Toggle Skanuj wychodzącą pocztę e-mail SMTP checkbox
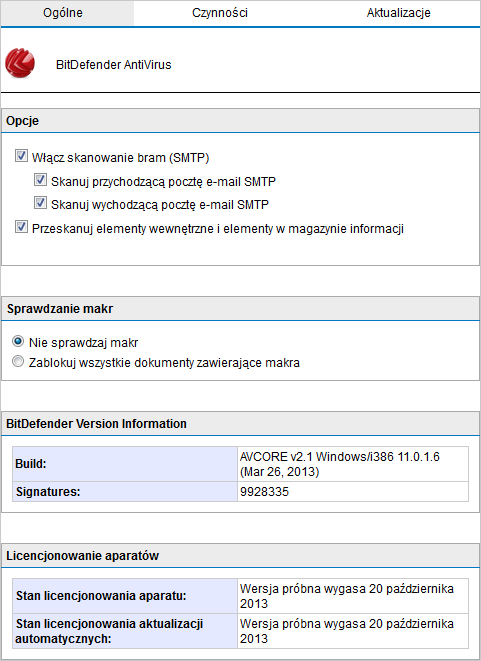481x661 pixels. pyautogui.click(x=40, y=203)
